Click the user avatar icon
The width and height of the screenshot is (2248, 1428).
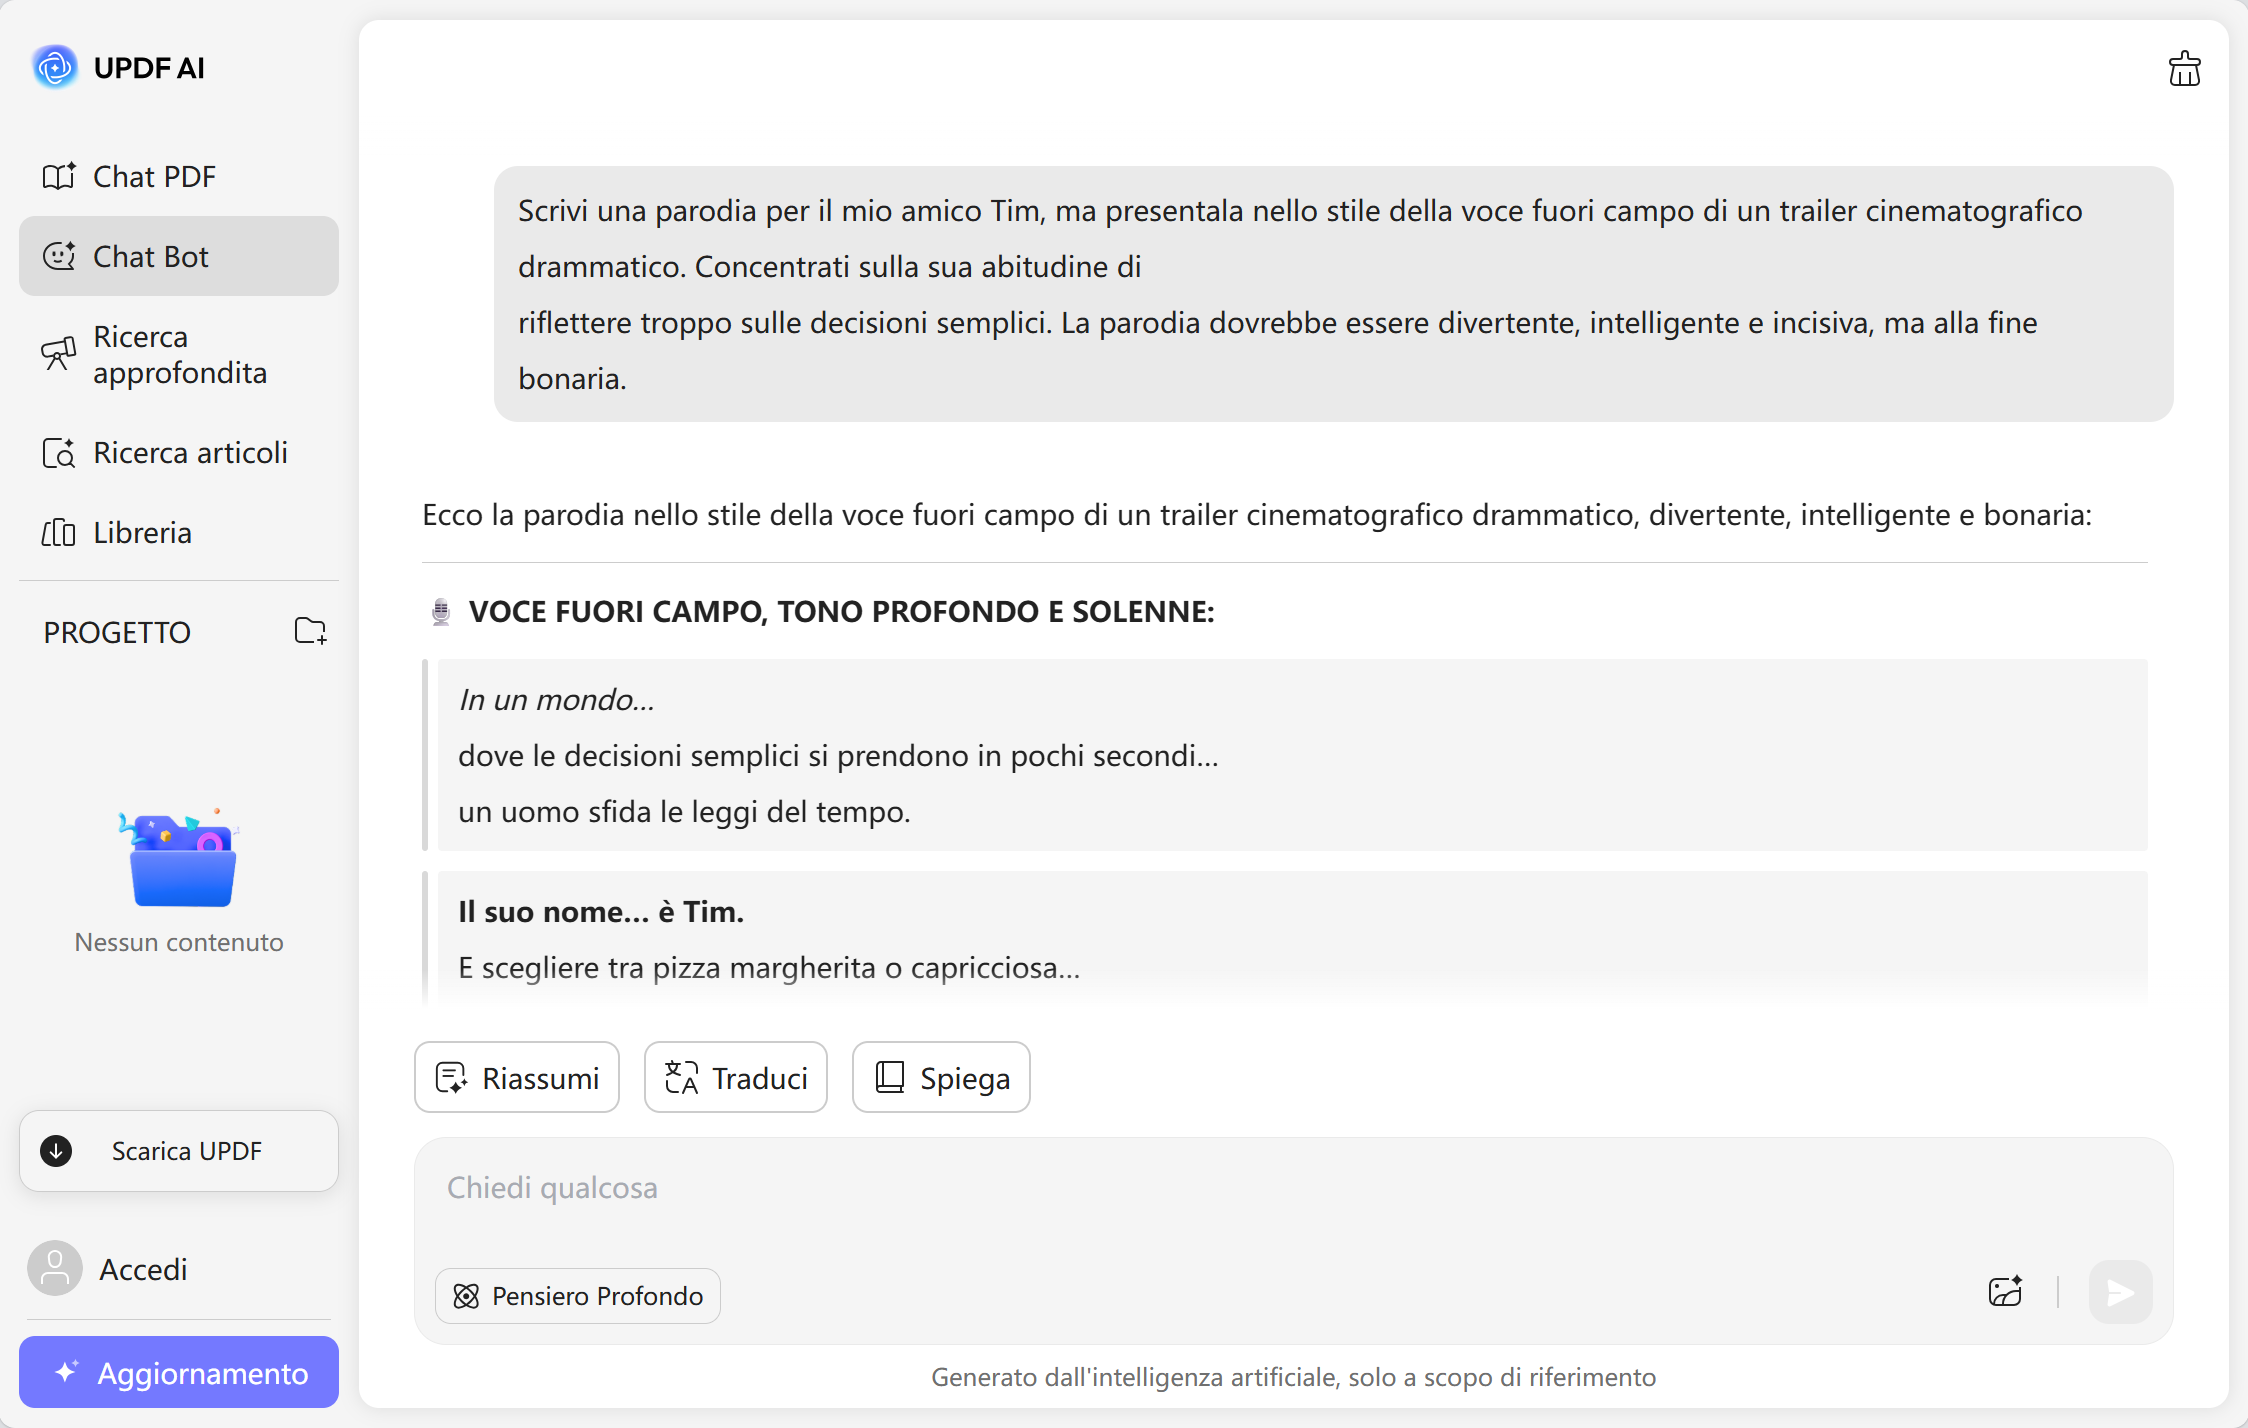click(x=55, y=1269)
